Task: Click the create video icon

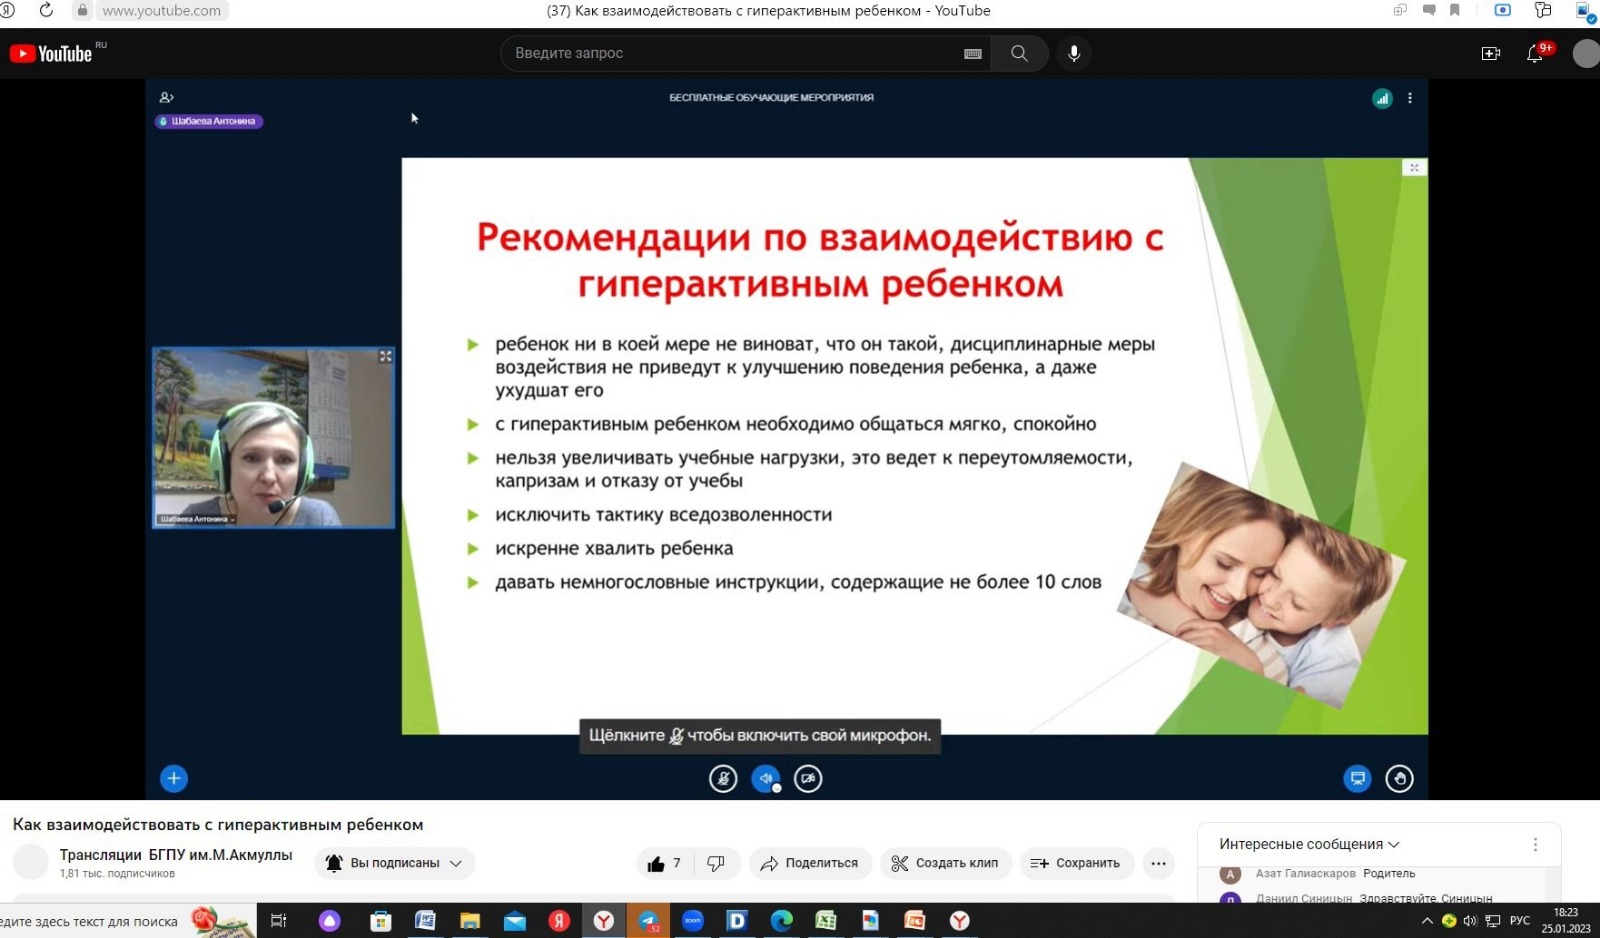Action: (1490, 54)
